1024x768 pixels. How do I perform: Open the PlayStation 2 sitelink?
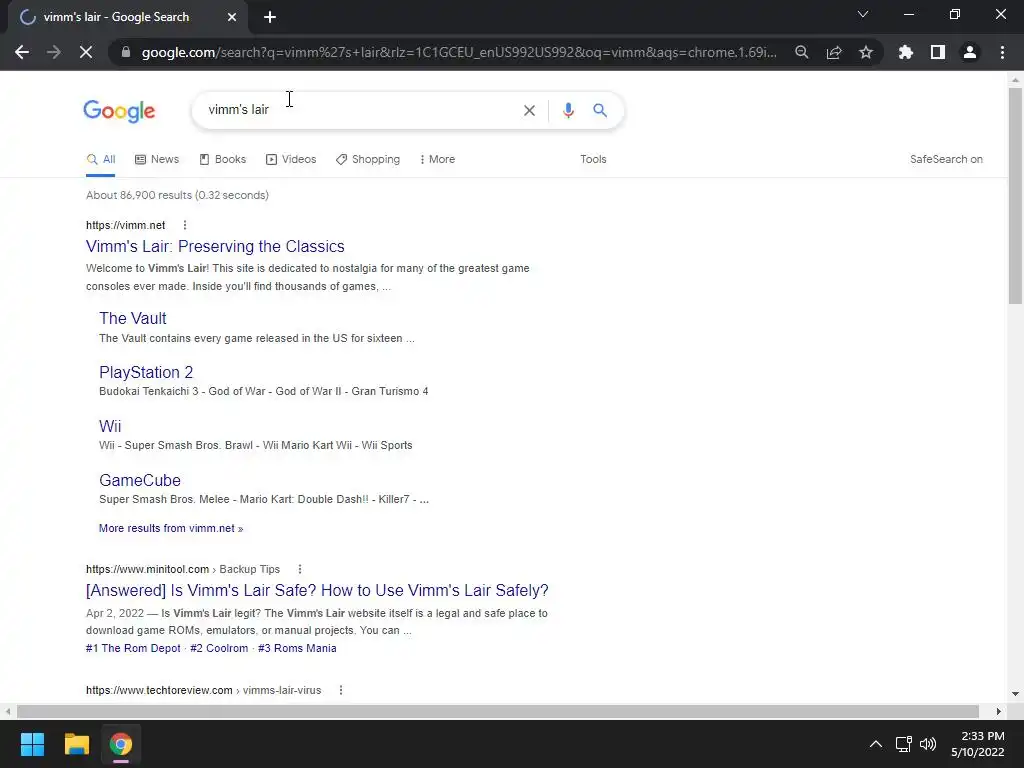(x=146, y=372)
